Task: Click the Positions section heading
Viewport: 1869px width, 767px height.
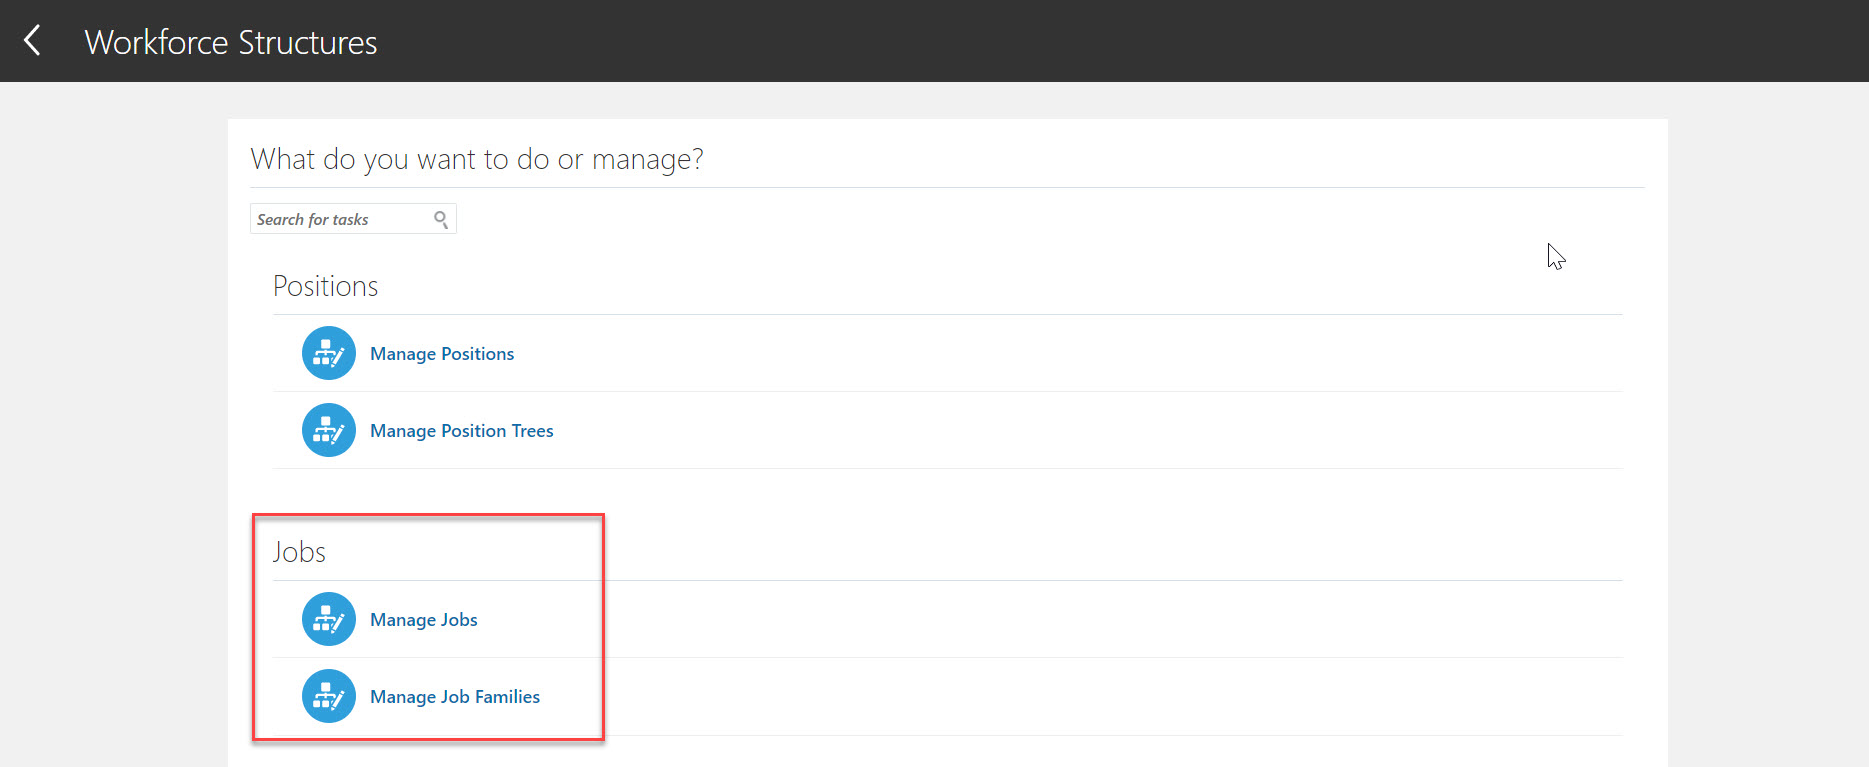Action: pyautogui.click(x=326, y=287)
